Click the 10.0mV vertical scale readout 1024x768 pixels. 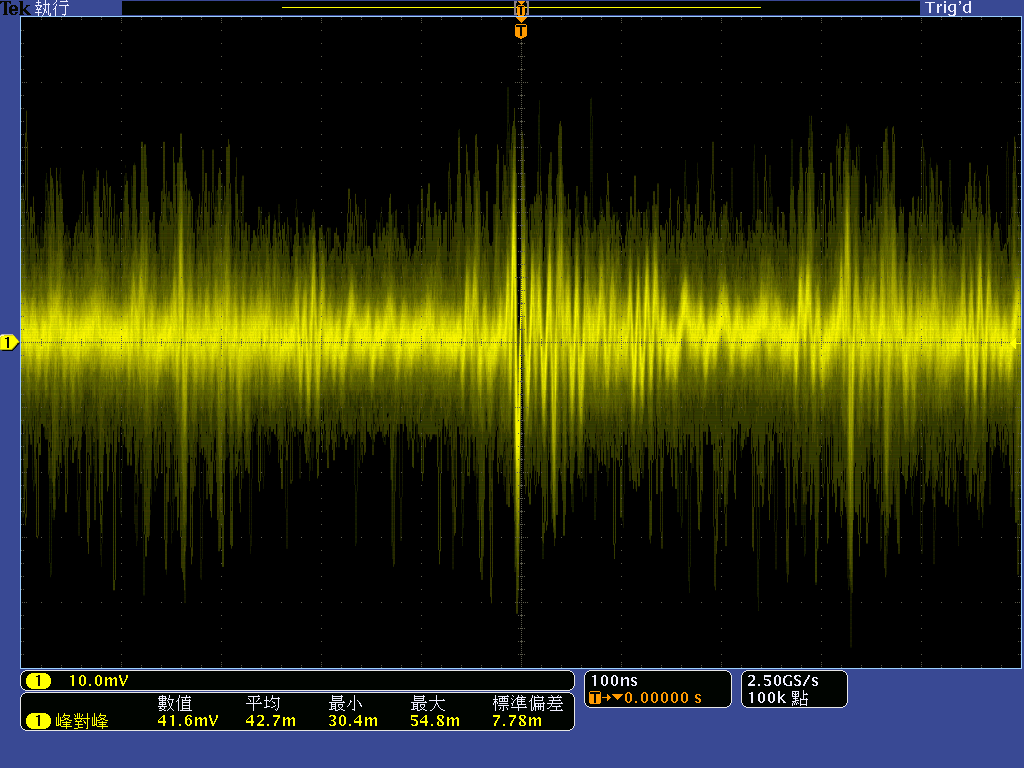pyautogui.click(x=98, y=681)
